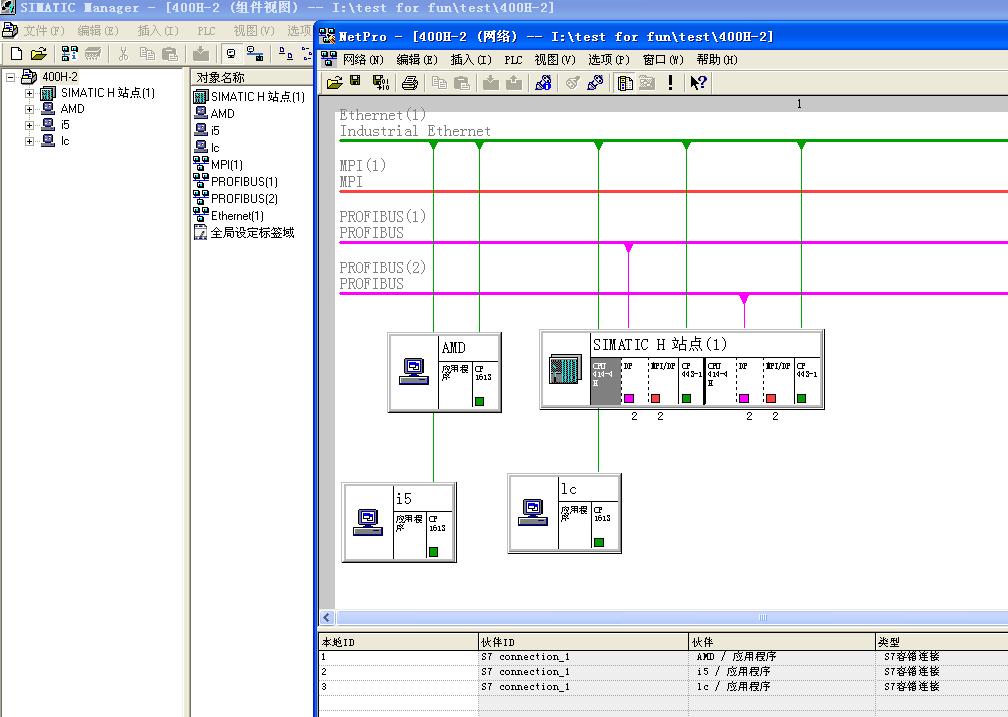Click NetPro horizontal scrollbar left arrow
Viewport: 1008px width, 717px height.
pos(327,617)
